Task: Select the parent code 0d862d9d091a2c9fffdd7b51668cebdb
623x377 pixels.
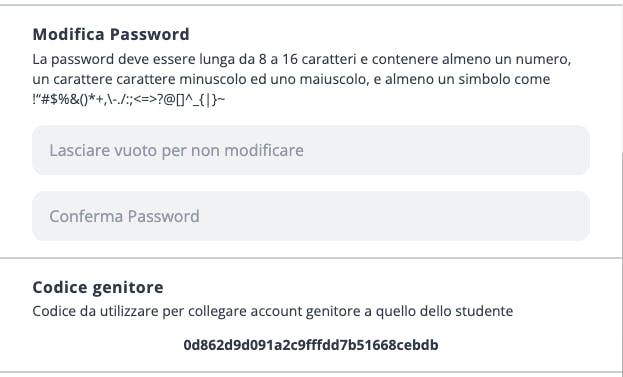Action: pos(311,345)
